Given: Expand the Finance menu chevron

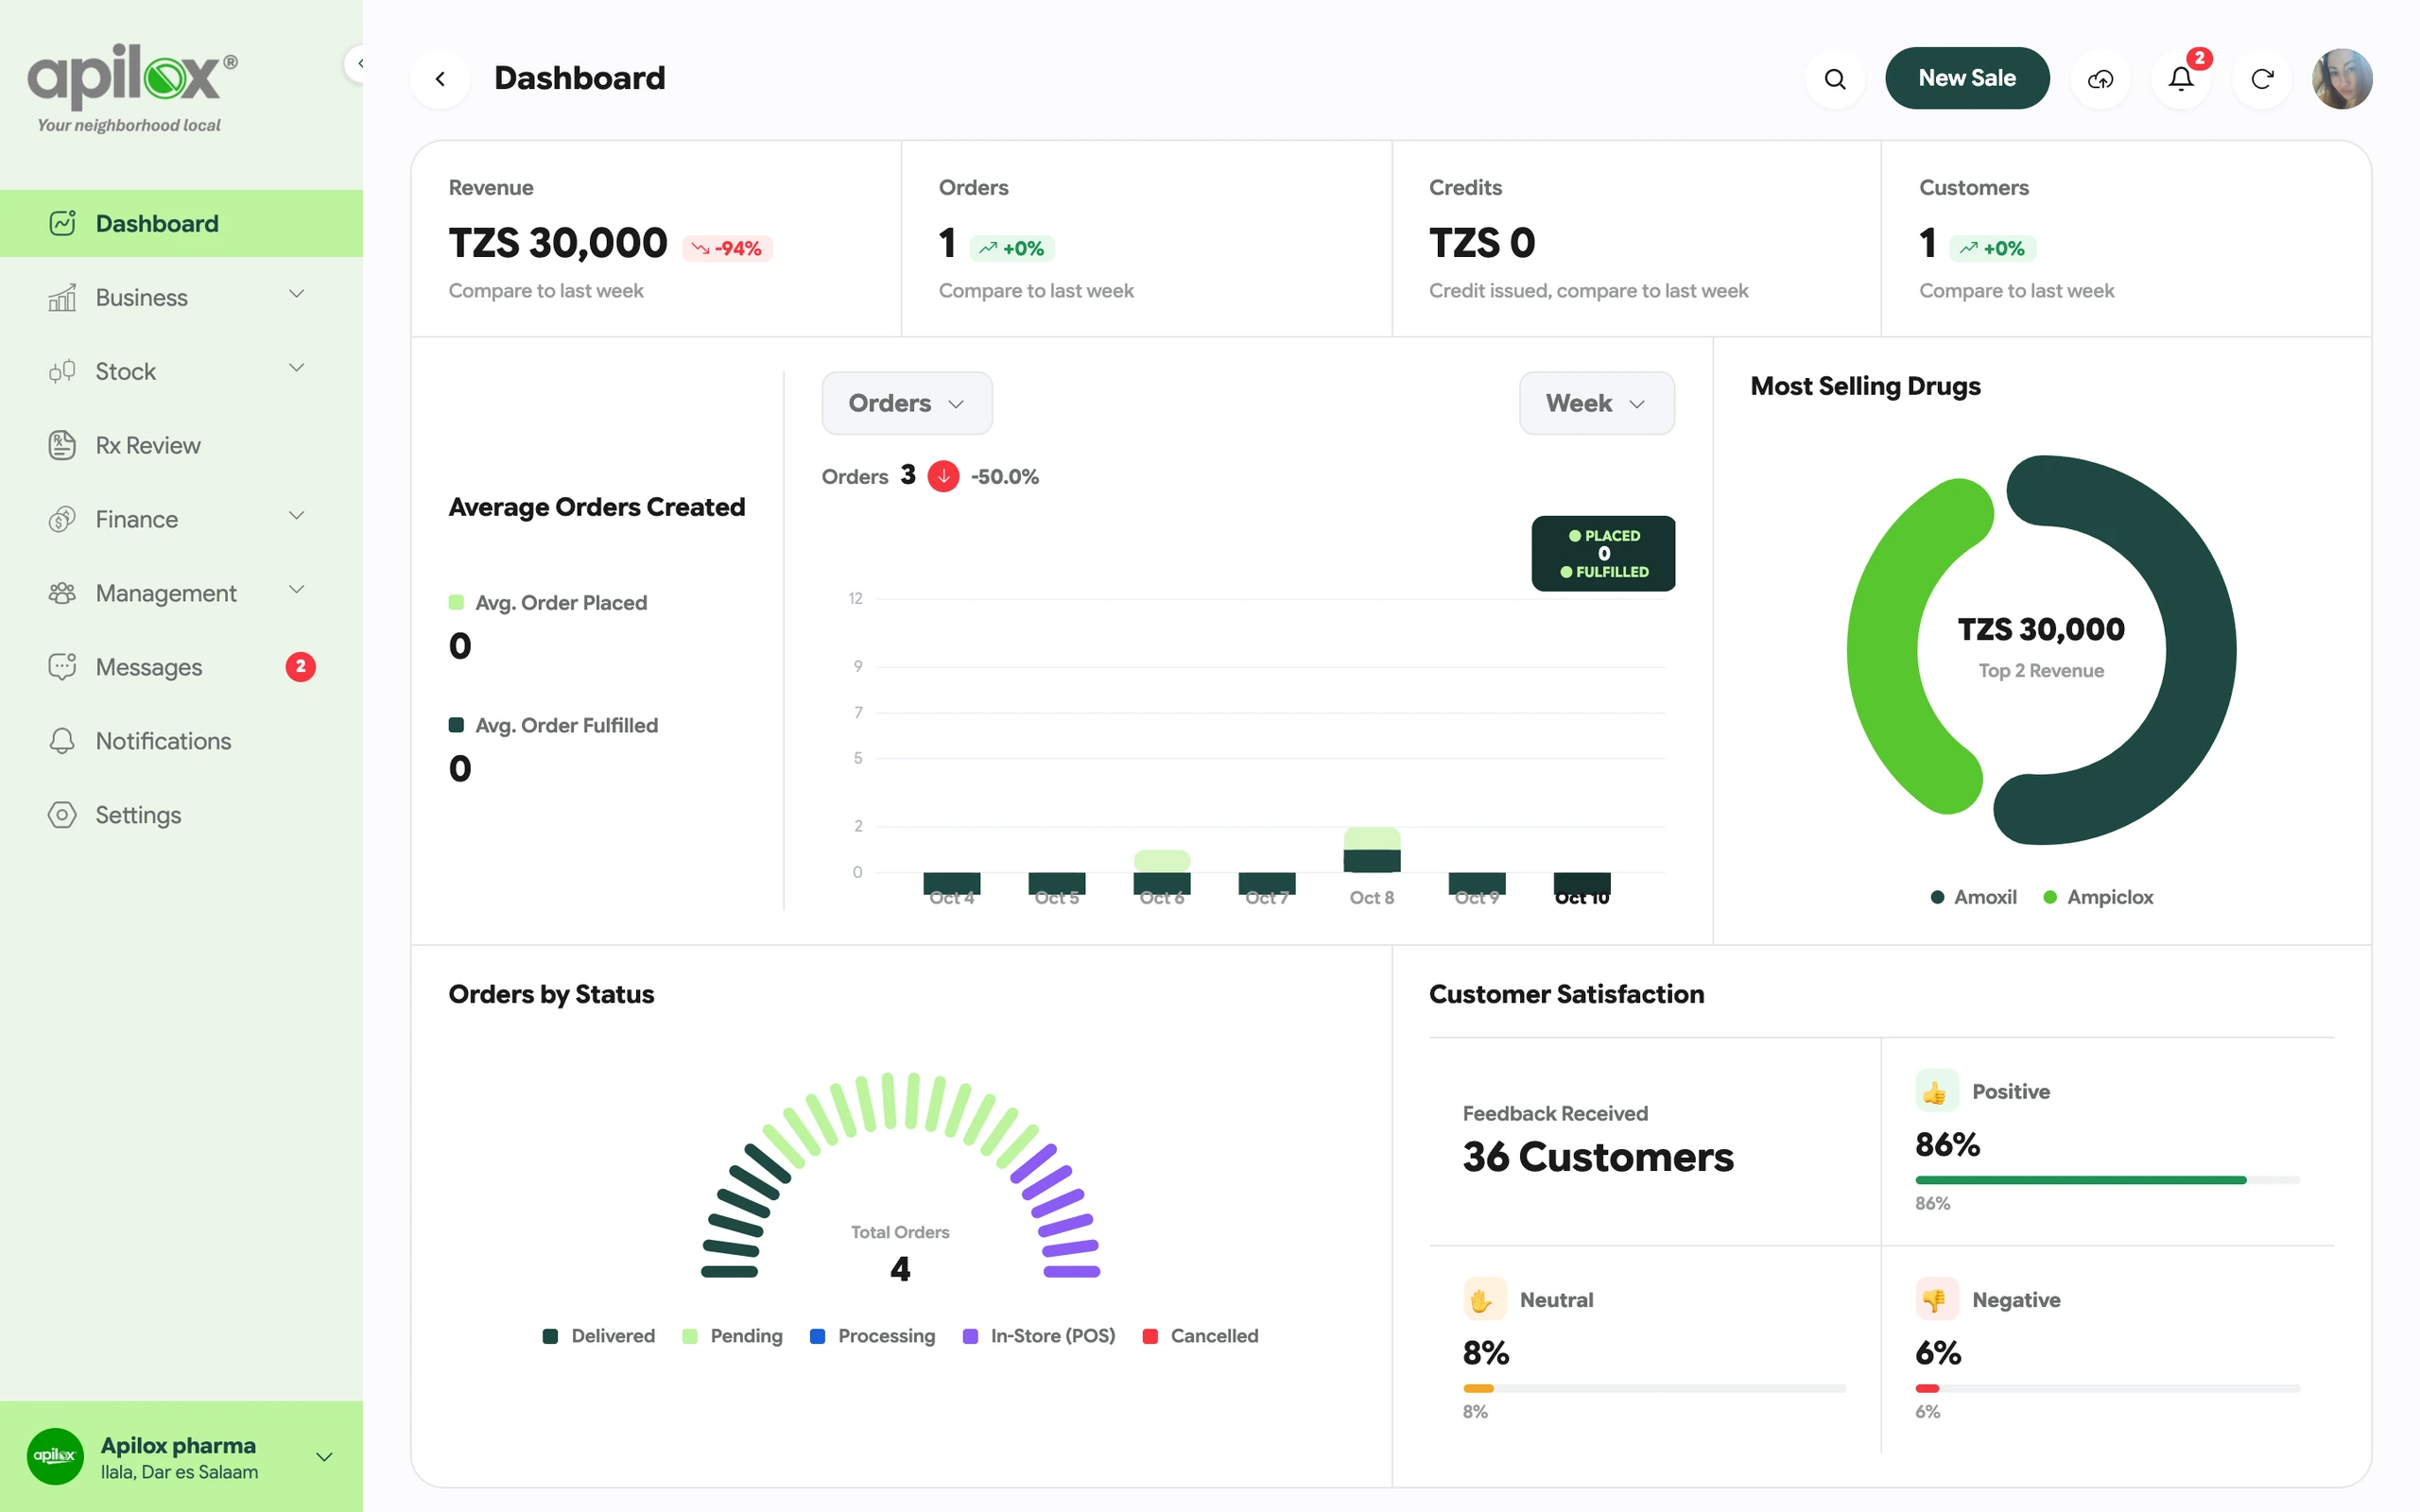Looking at the screenshot, I should point(297,516).
